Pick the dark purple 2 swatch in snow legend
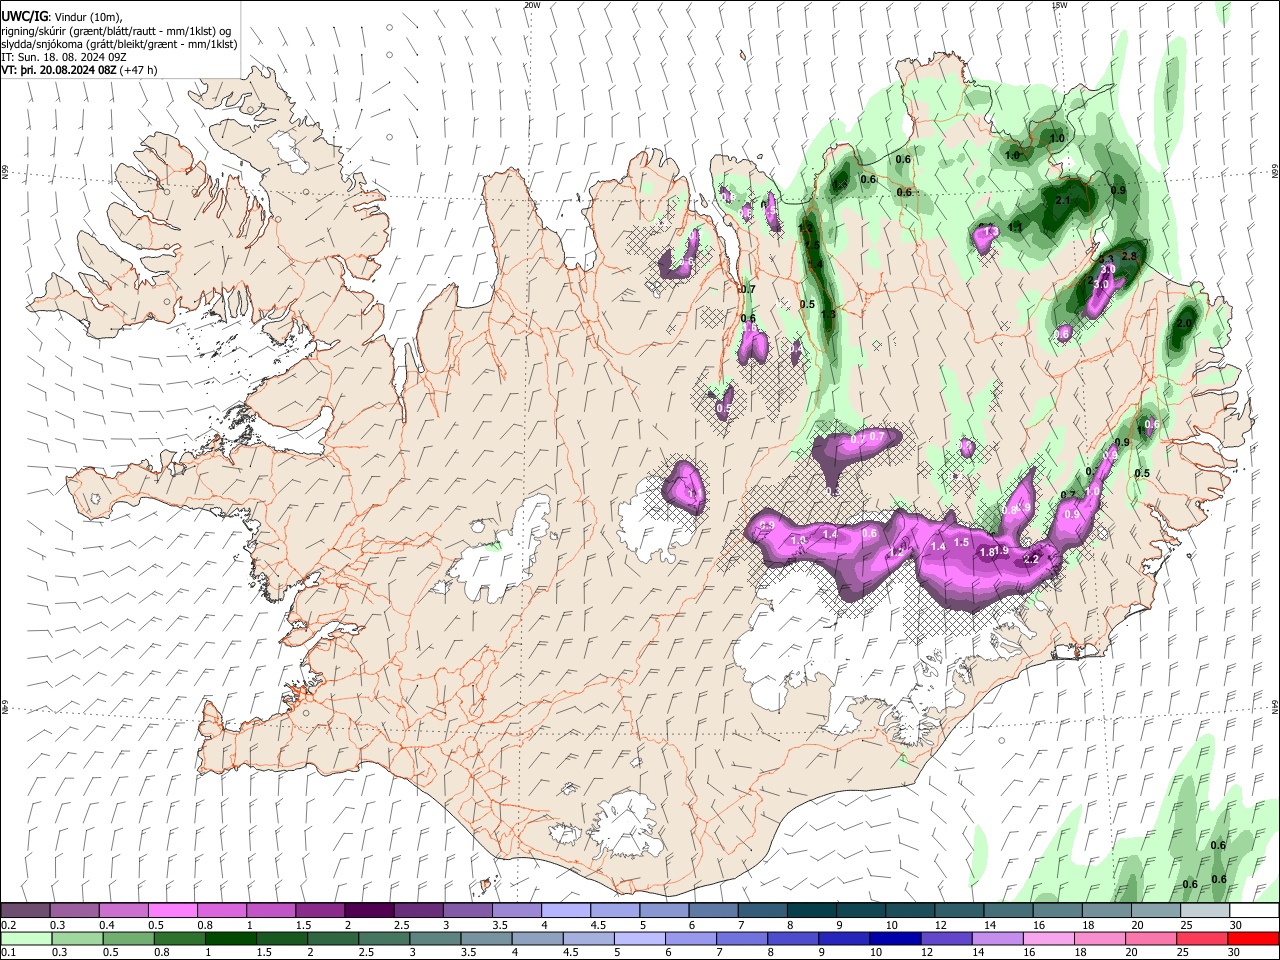The image size is (1280, 960). point(368,910)
